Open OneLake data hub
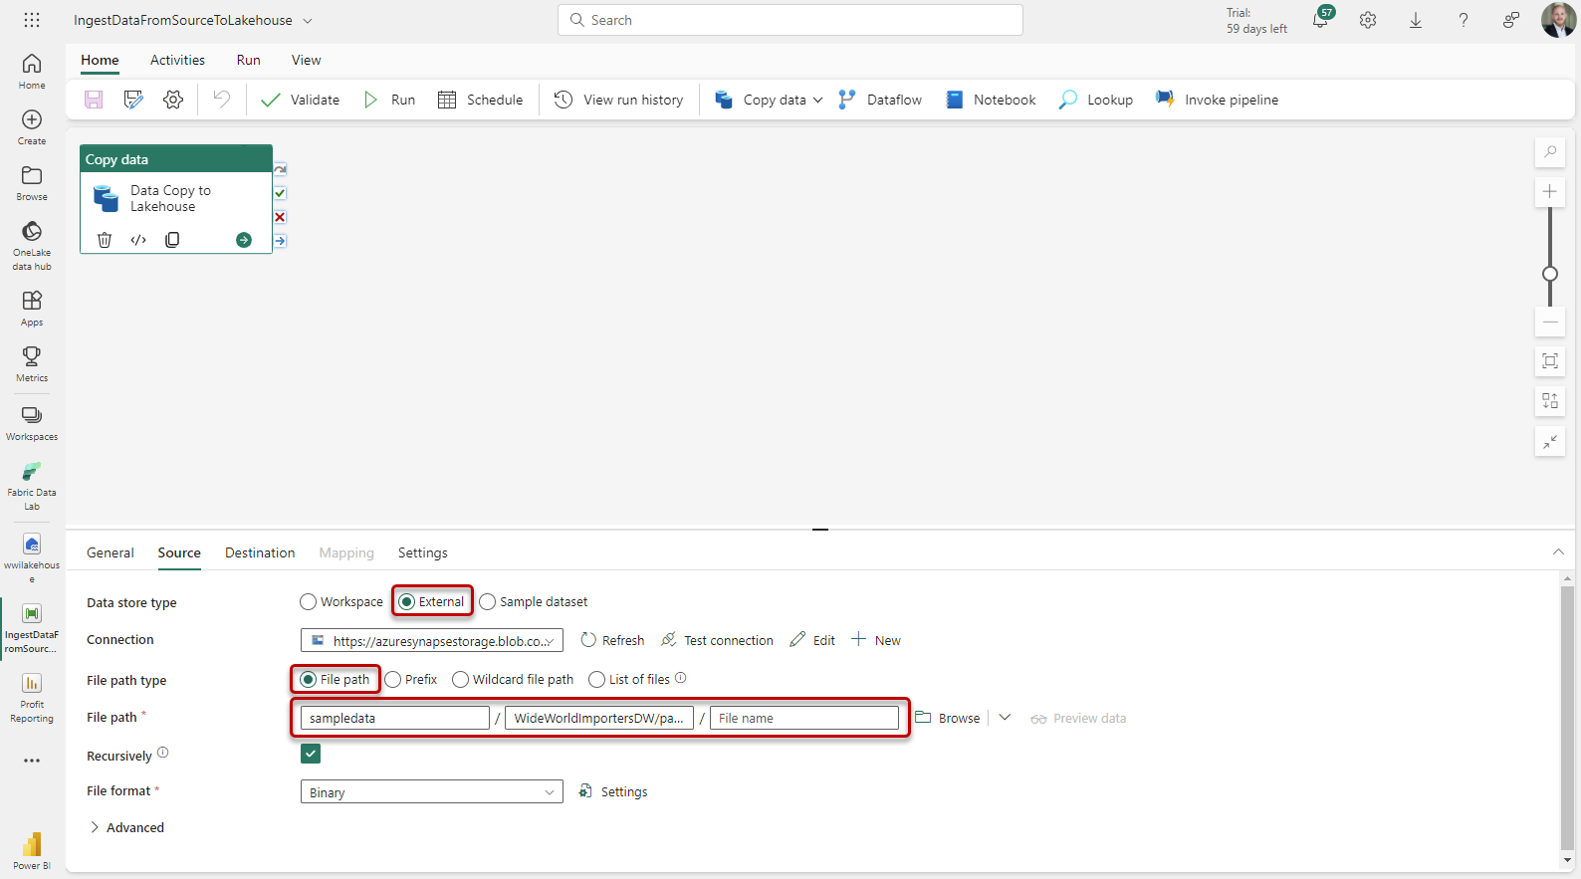Screen dimensions: 1581x879 (32, 246)
